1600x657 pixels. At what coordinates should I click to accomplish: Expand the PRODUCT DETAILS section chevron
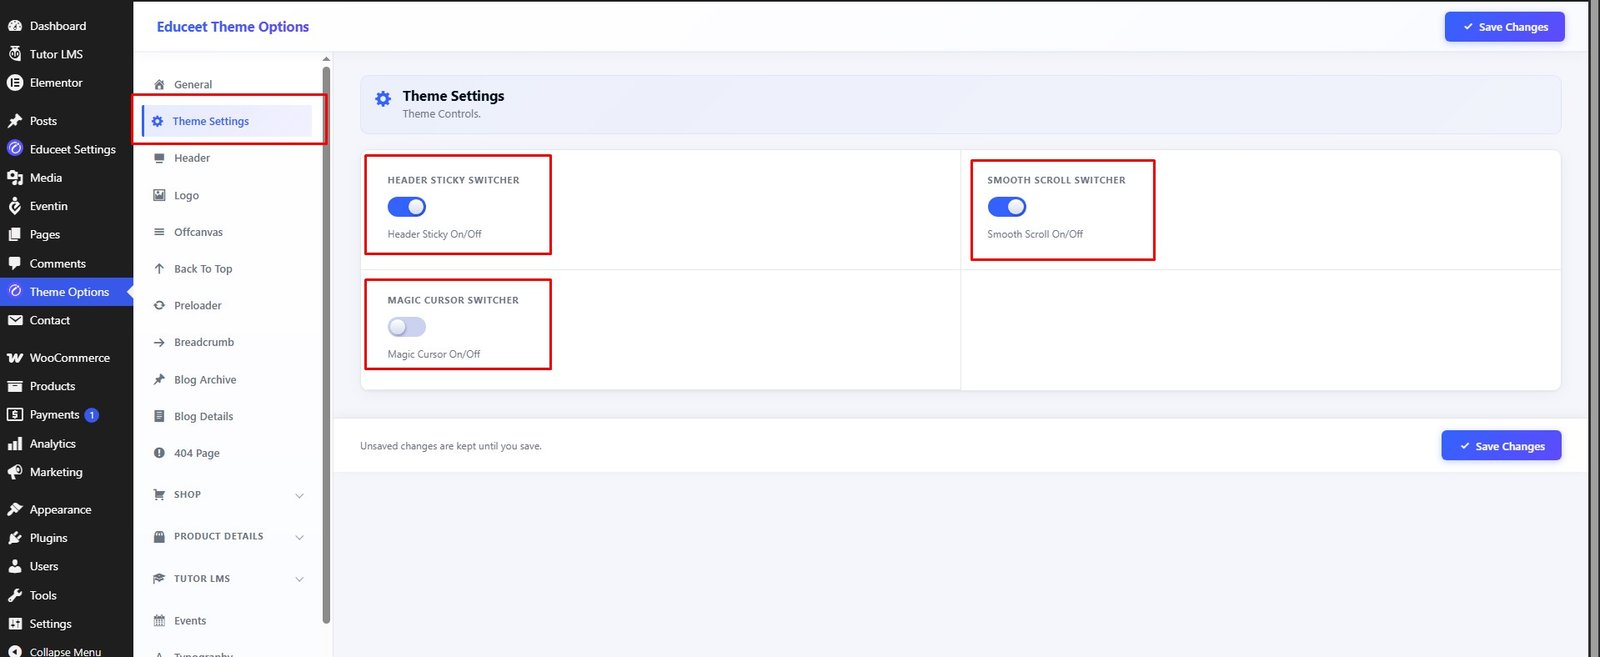pyautogui.click(x=299, y=538)
